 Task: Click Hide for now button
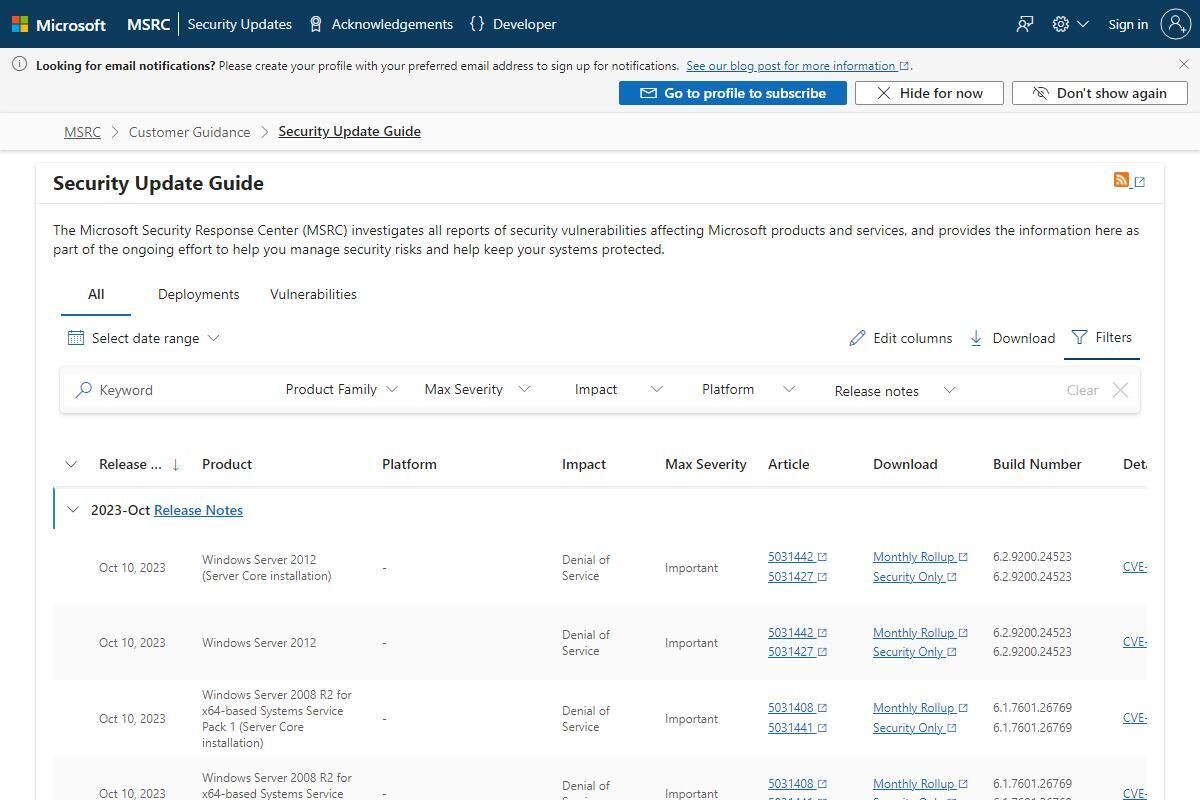(x=929, y=93)
